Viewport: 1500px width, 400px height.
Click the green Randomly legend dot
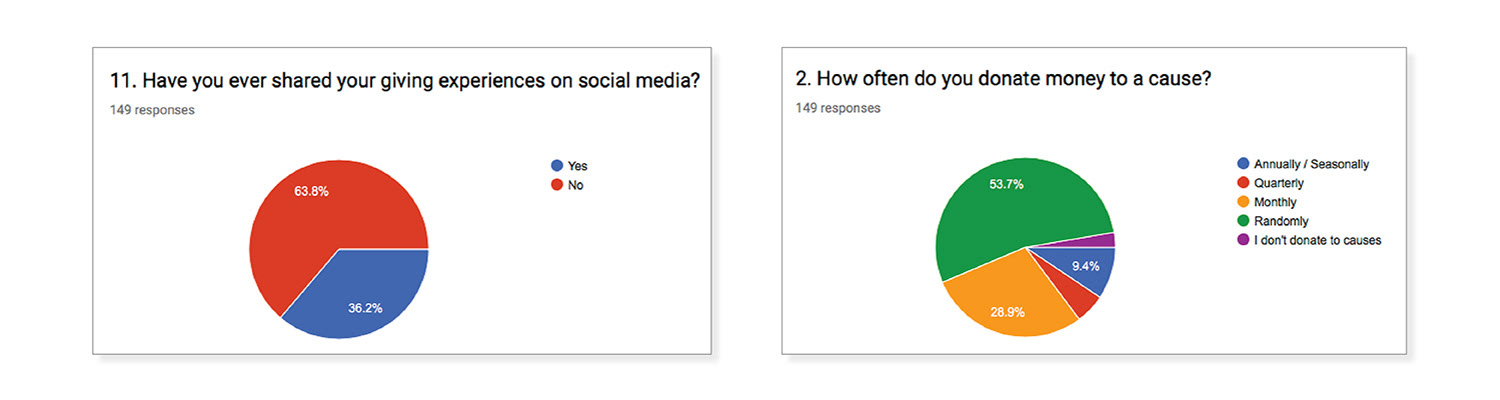tap(1243, 221)
